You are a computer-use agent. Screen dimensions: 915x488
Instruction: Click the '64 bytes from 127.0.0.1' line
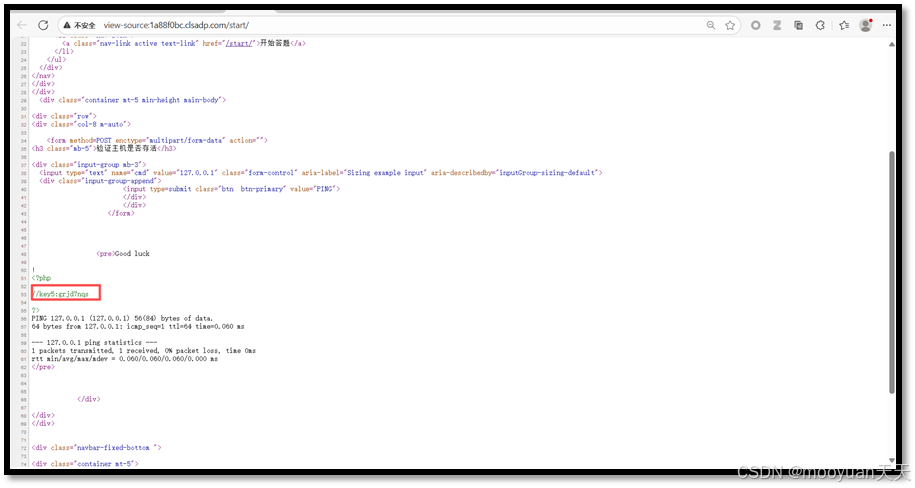[x=138, y=326]
